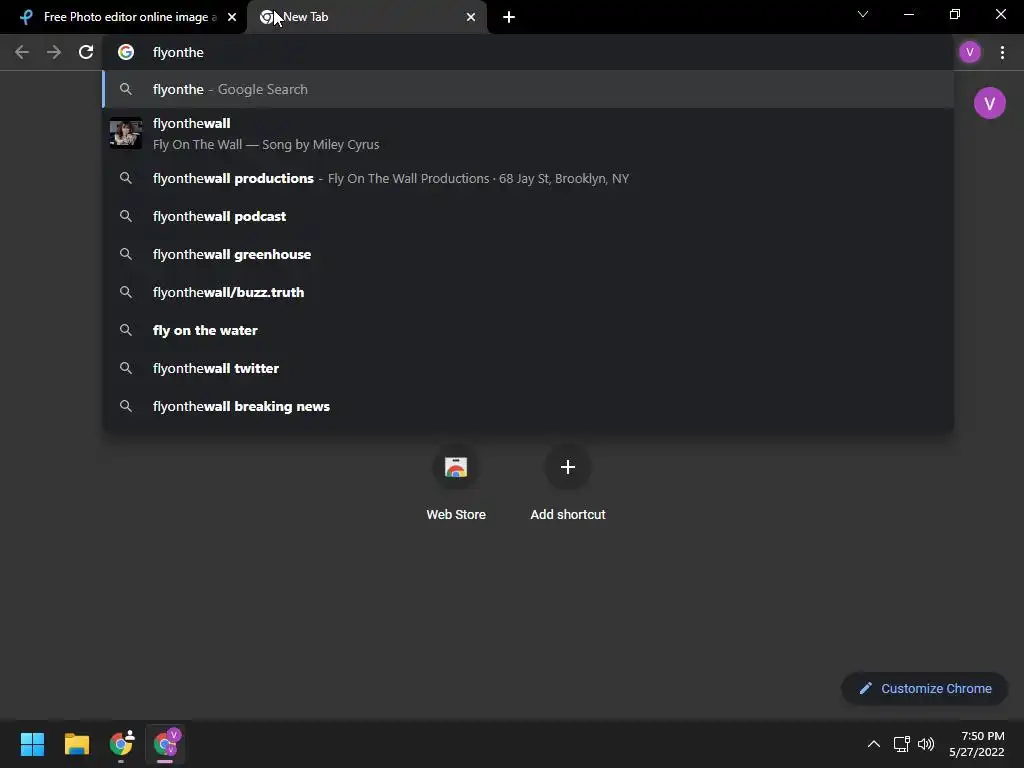Click the browser back arrow
This screenshot has width=1024, height=768.
[x=22, y=52]
